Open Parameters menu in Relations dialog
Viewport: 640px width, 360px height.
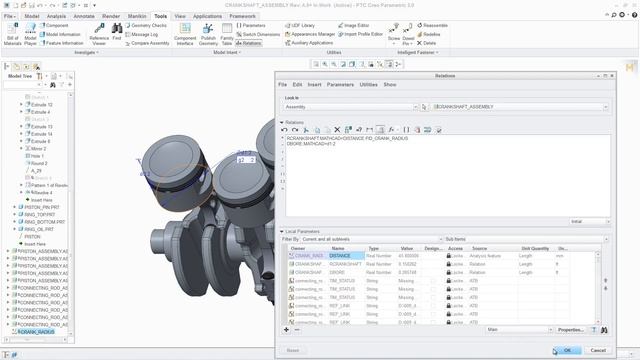340,84
